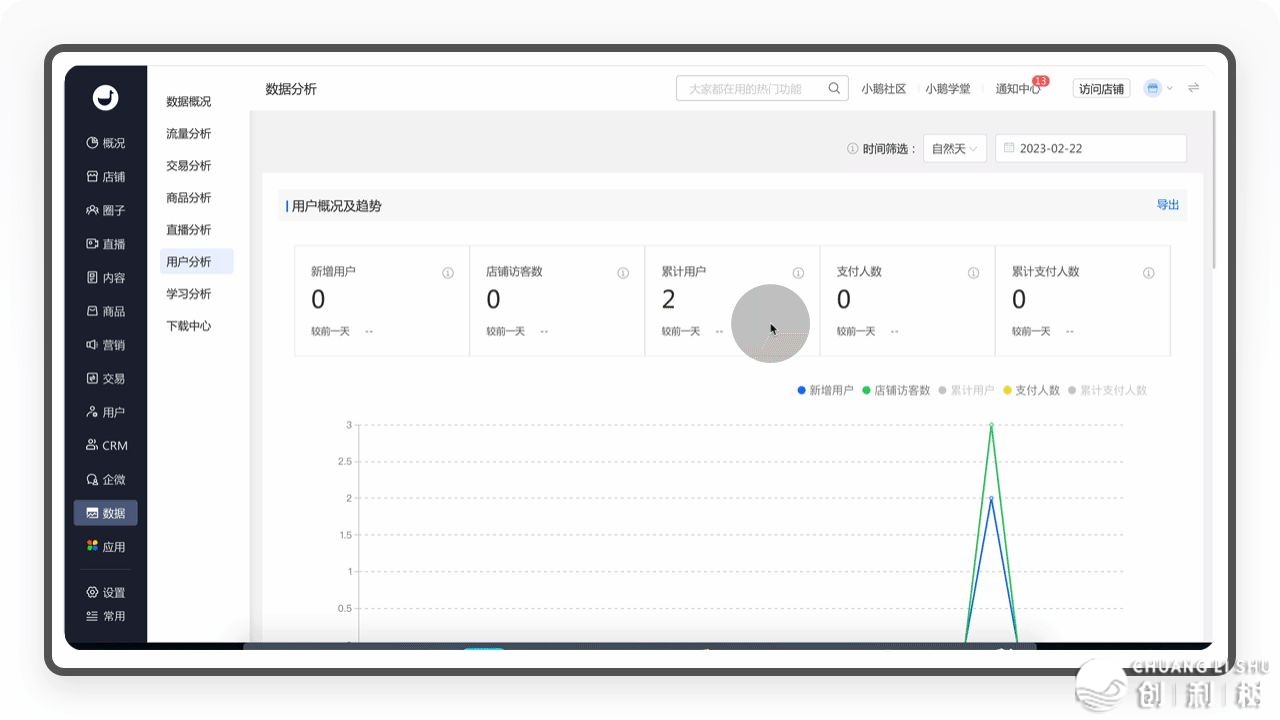This screenshot has width=1280, height=720.
Task: Click info icon beside 新增用户
Action: (448, 273)
